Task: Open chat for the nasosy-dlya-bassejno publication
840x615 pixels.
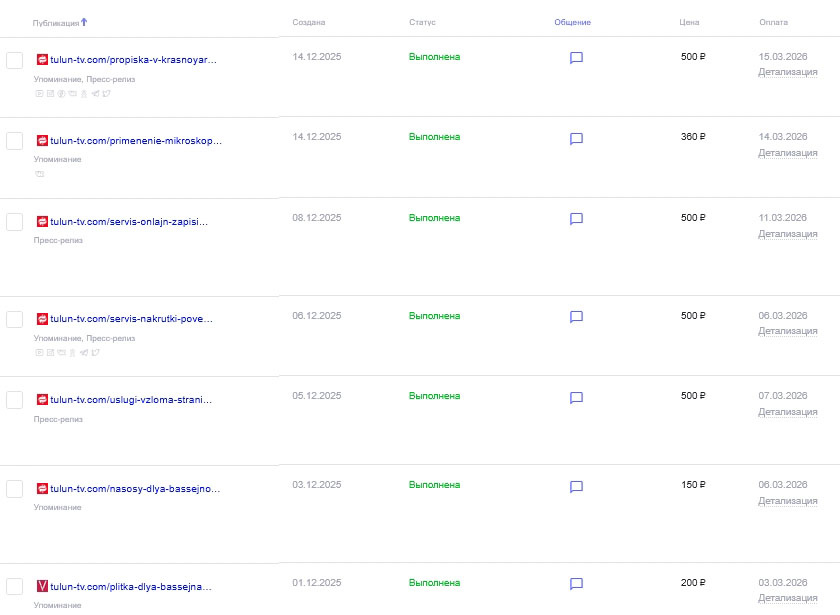Action: pos(576,487)
